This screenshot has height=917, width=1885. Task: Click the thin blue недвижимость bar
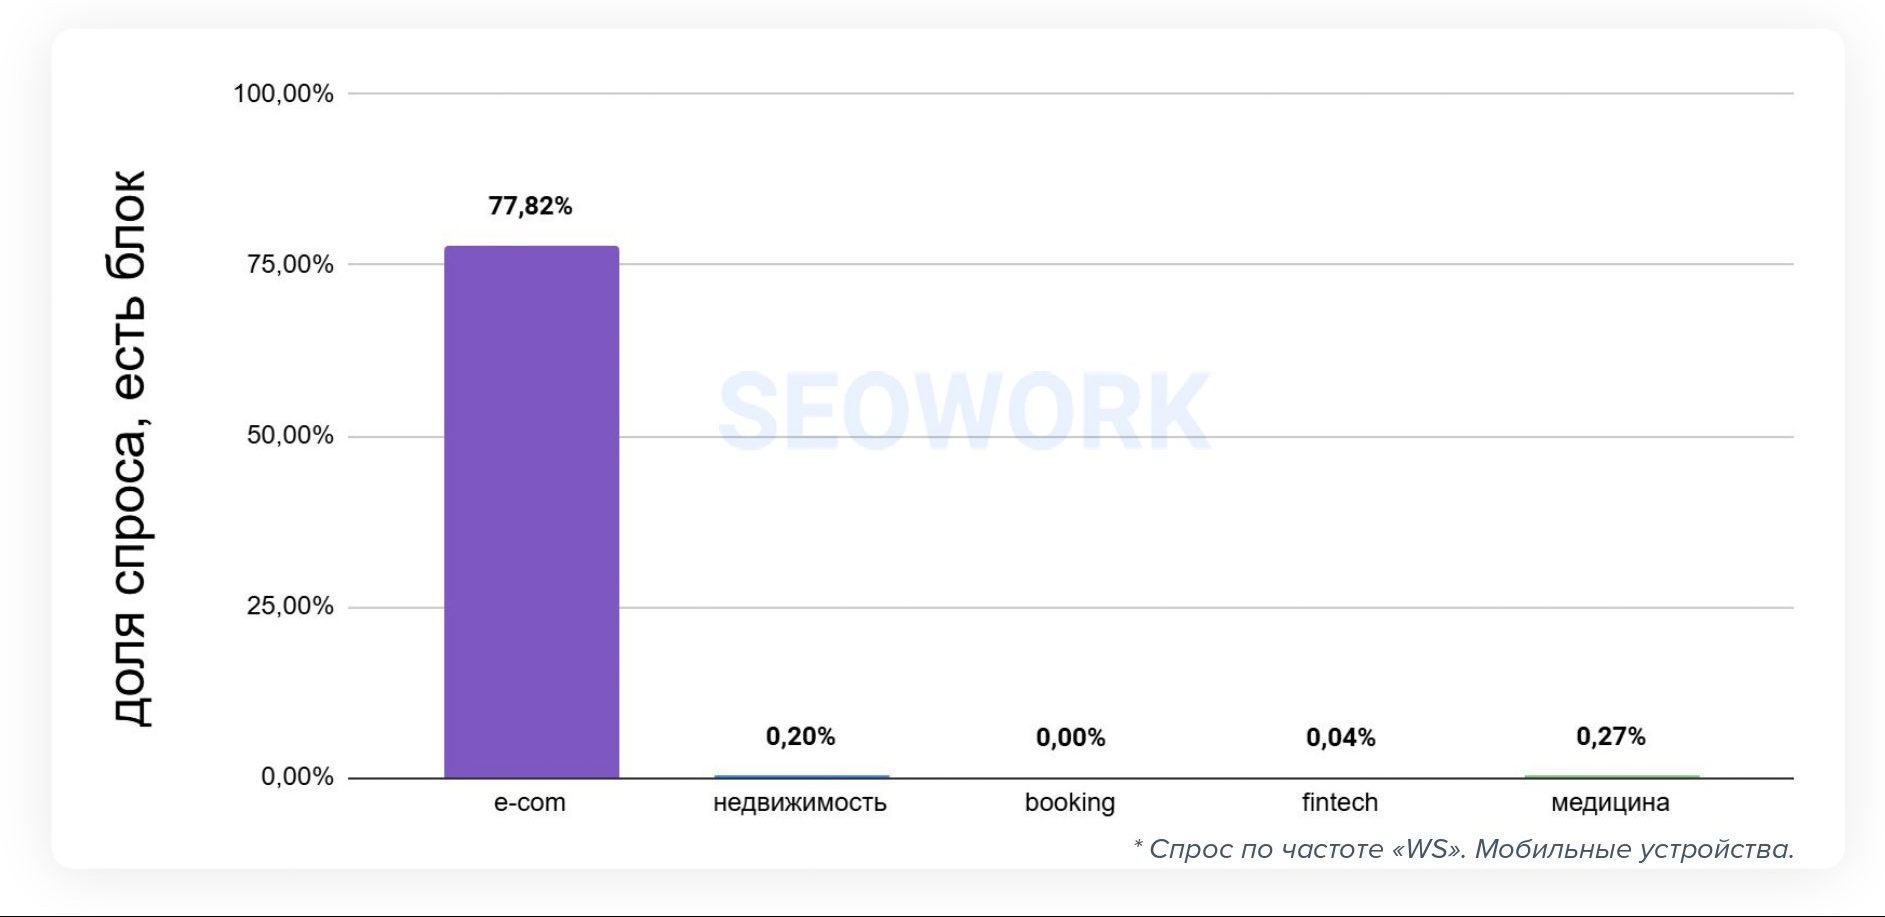801,776
